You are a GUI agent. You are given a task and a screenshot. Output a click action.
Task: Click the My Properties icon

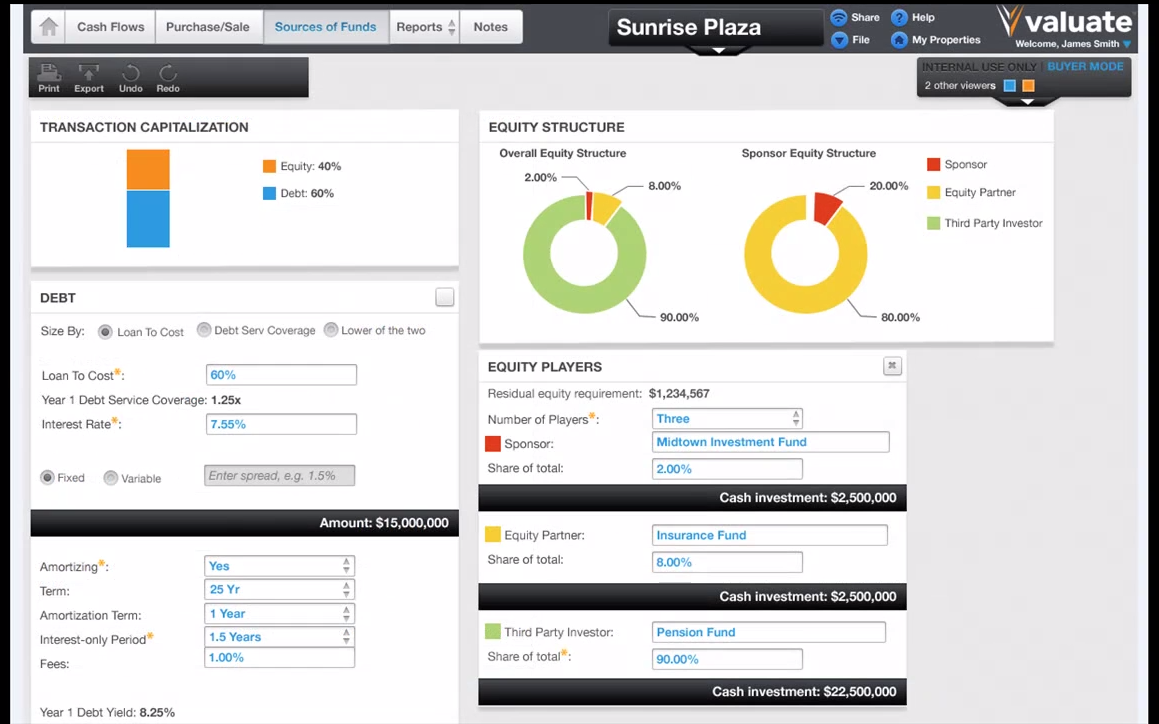pos(899,40)
